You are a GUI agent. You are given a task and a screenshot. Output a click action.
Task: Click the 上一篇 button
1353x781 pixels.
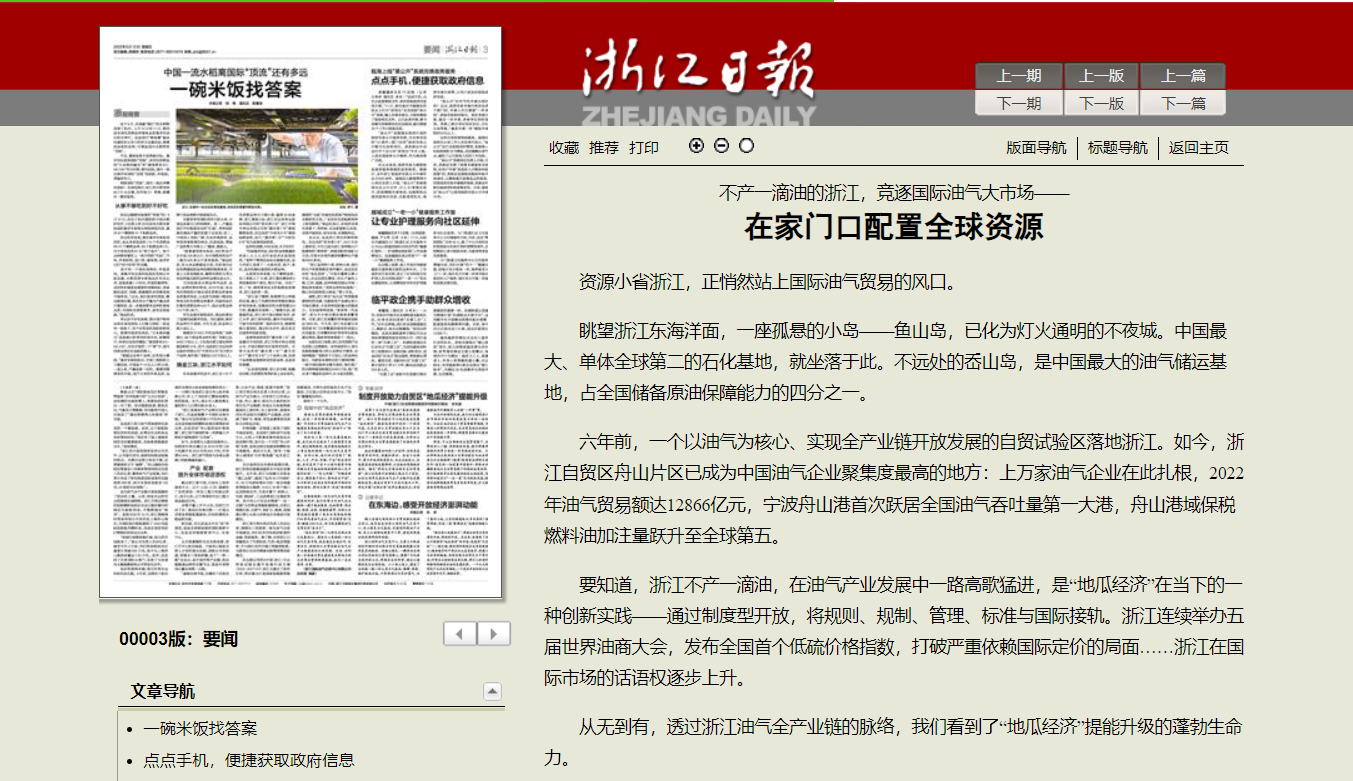tap(1184, 76)
